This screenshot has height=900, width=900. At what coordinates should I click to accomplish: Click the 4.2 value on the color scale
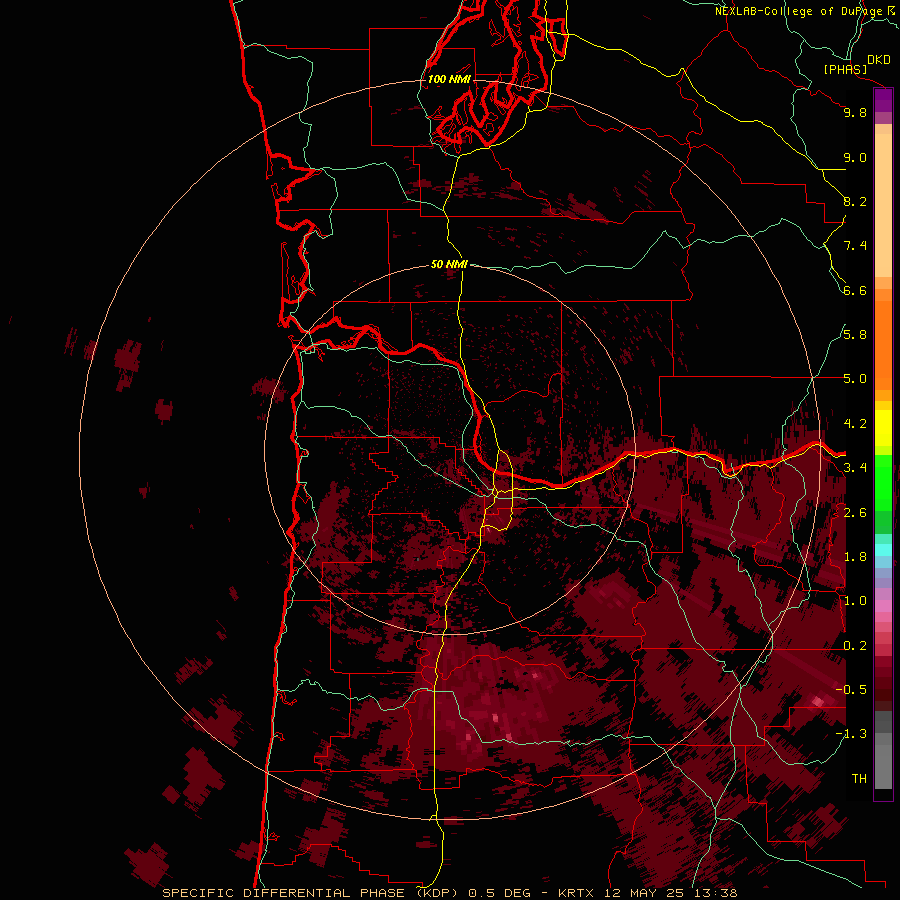tap(855, 424)
